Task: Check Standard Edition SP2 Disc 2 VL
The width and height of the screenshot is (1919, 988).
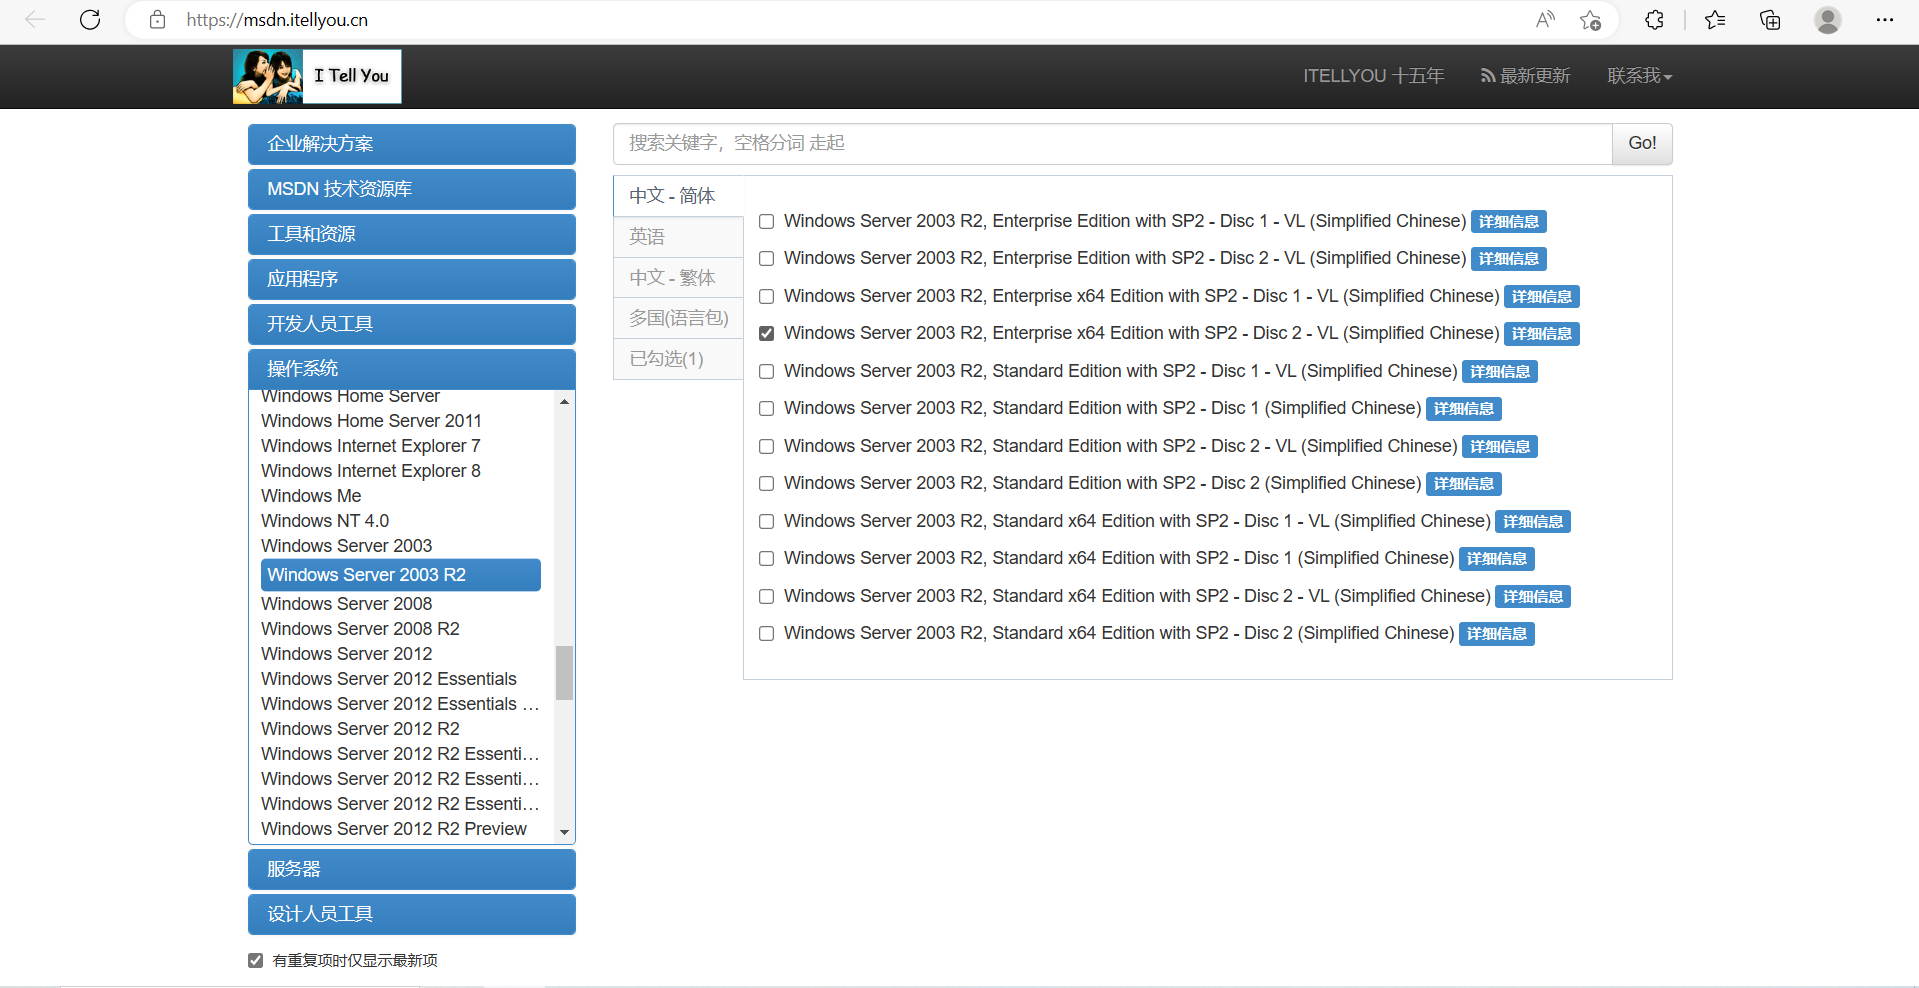Action: [x=767, y=446]
